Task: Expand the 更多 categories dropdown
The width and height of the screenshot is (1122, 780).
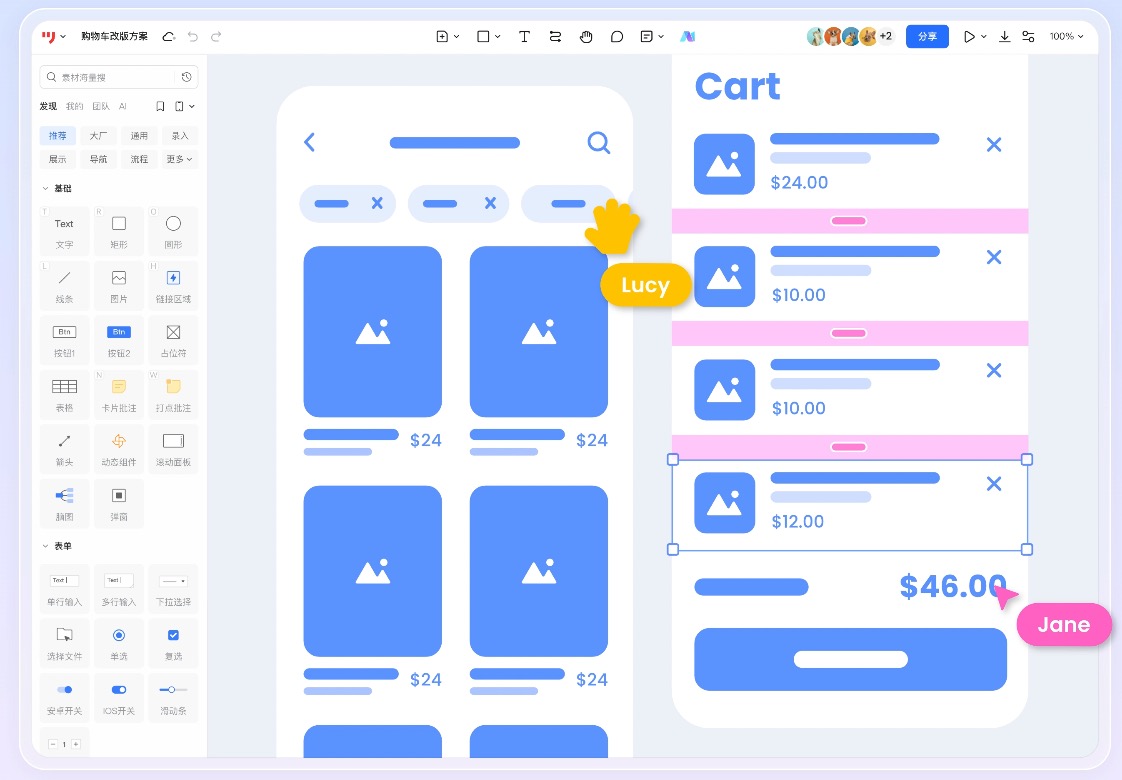Action: [x=180, y=159]
